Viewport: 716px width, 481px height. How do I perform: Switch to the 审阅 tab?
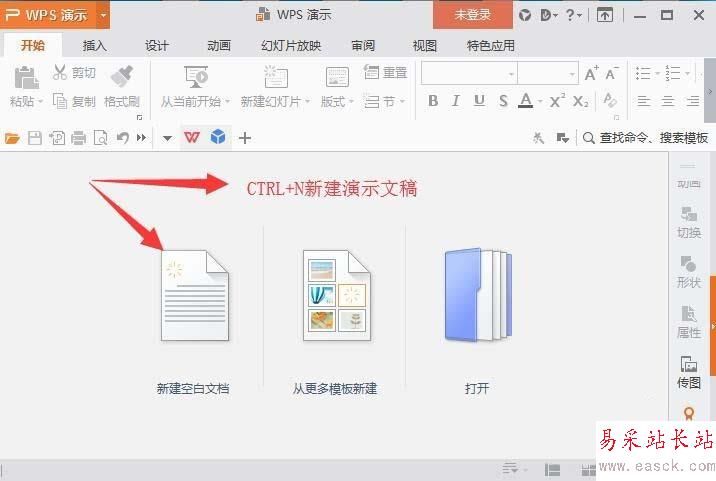[363, 46]
